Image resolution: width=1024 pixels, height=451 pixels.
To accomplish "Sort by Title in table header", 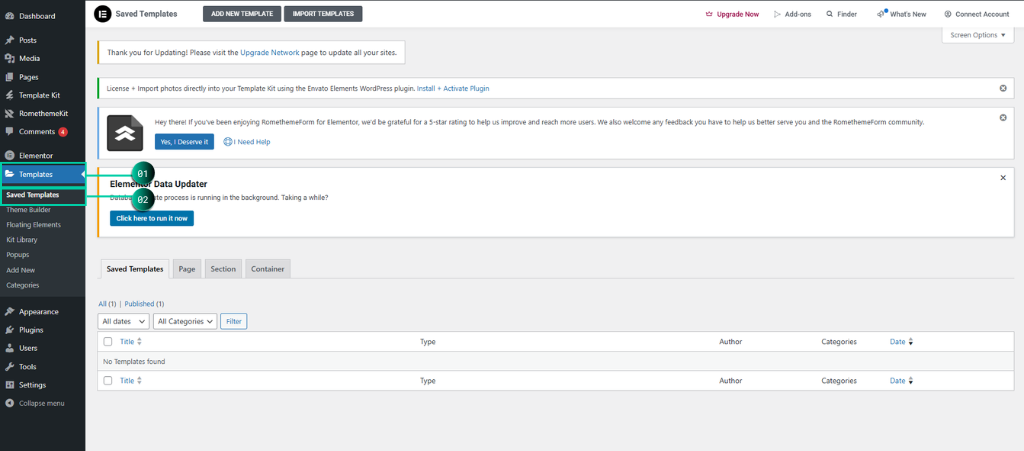I will tap(131, 341).
